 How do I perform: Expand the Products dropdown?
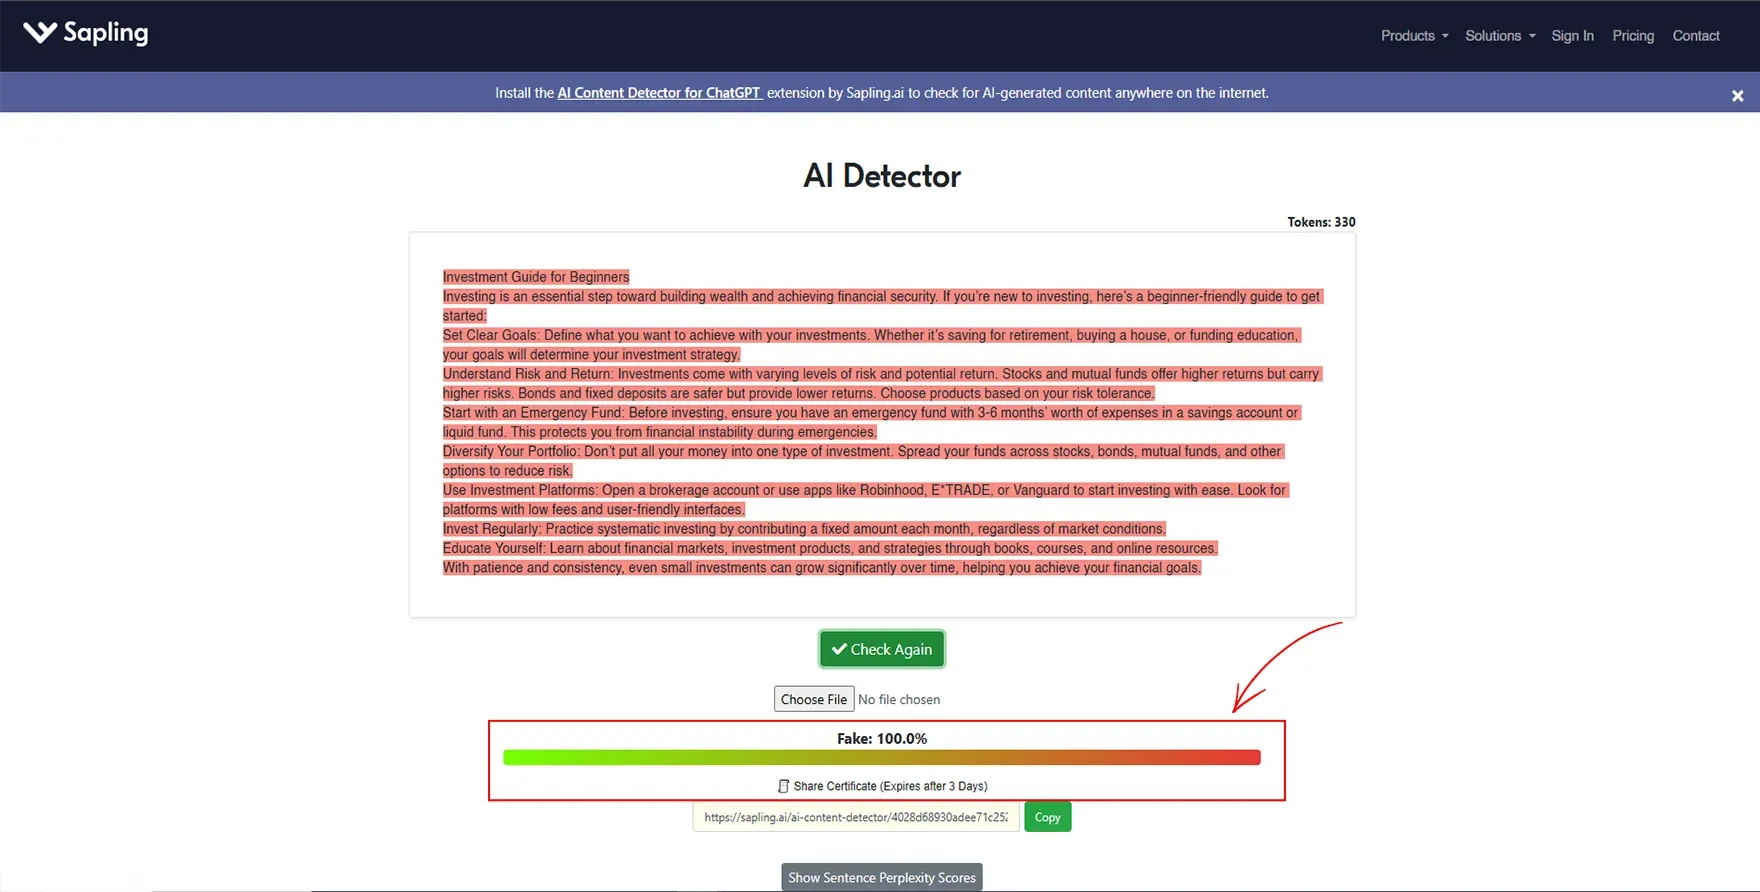coord(1414,36)
